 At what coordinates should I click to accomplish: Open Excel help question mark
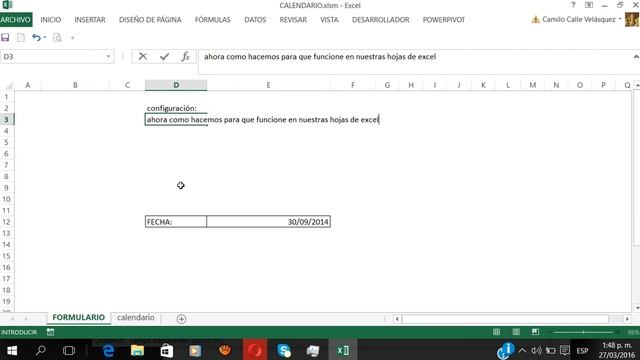pos(573,5)
